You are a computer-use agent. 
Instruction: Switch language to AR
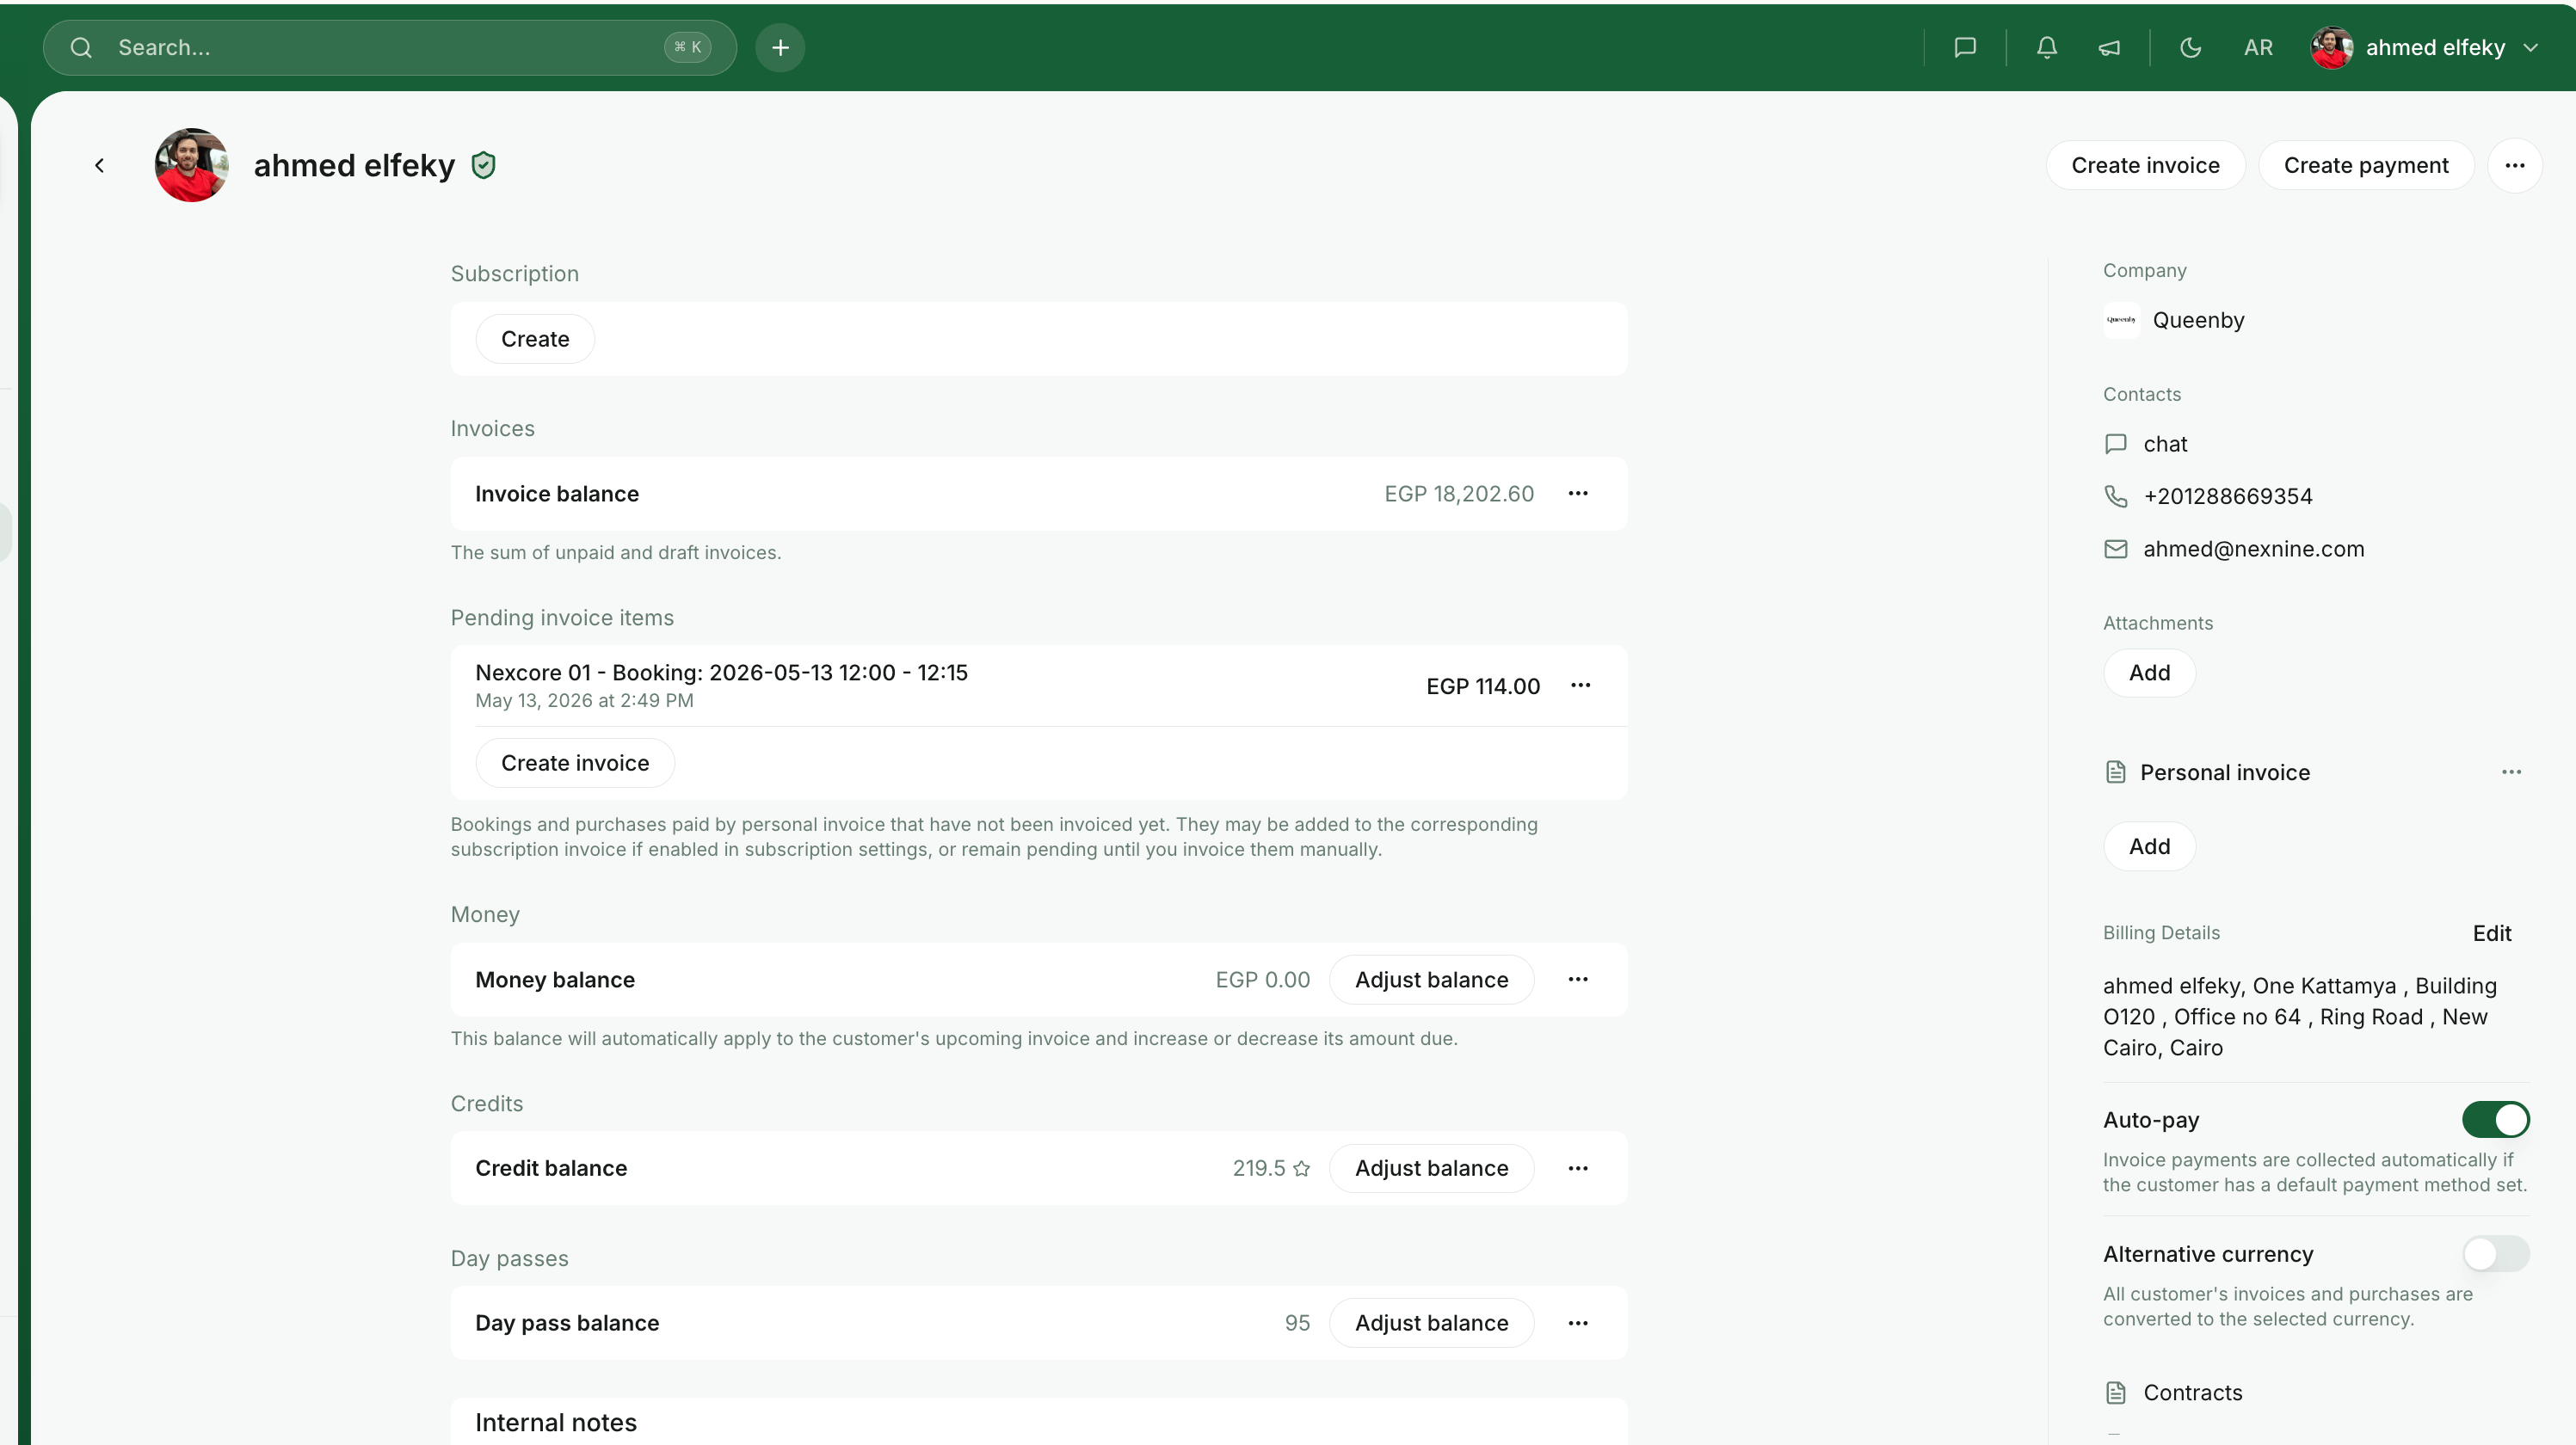[2258, 47]
